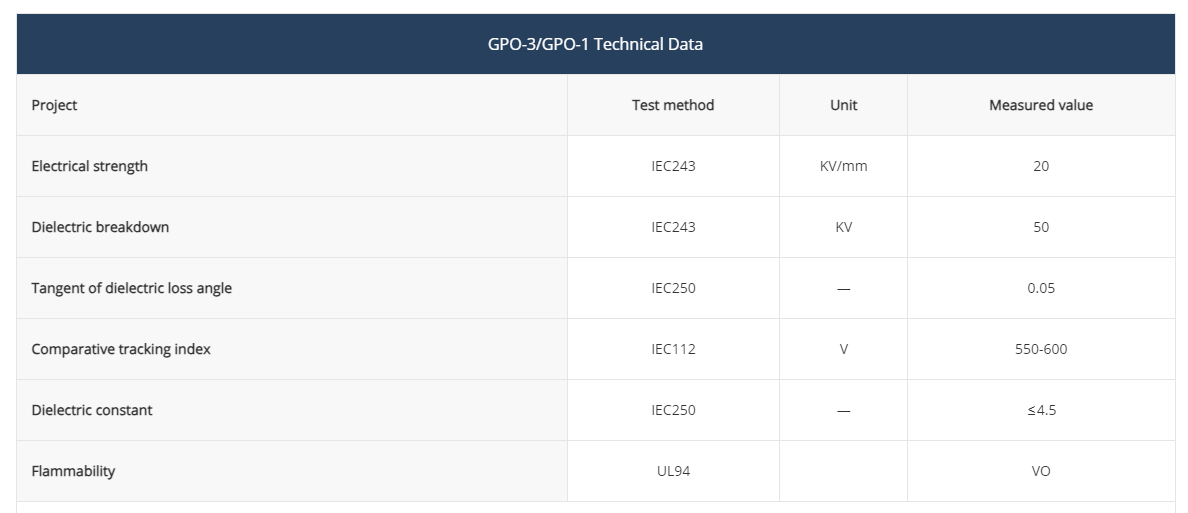The width and height of the screenshot is (1188, 513).
Task: Select the Flammability row label
Action: [x=73, y=471]
